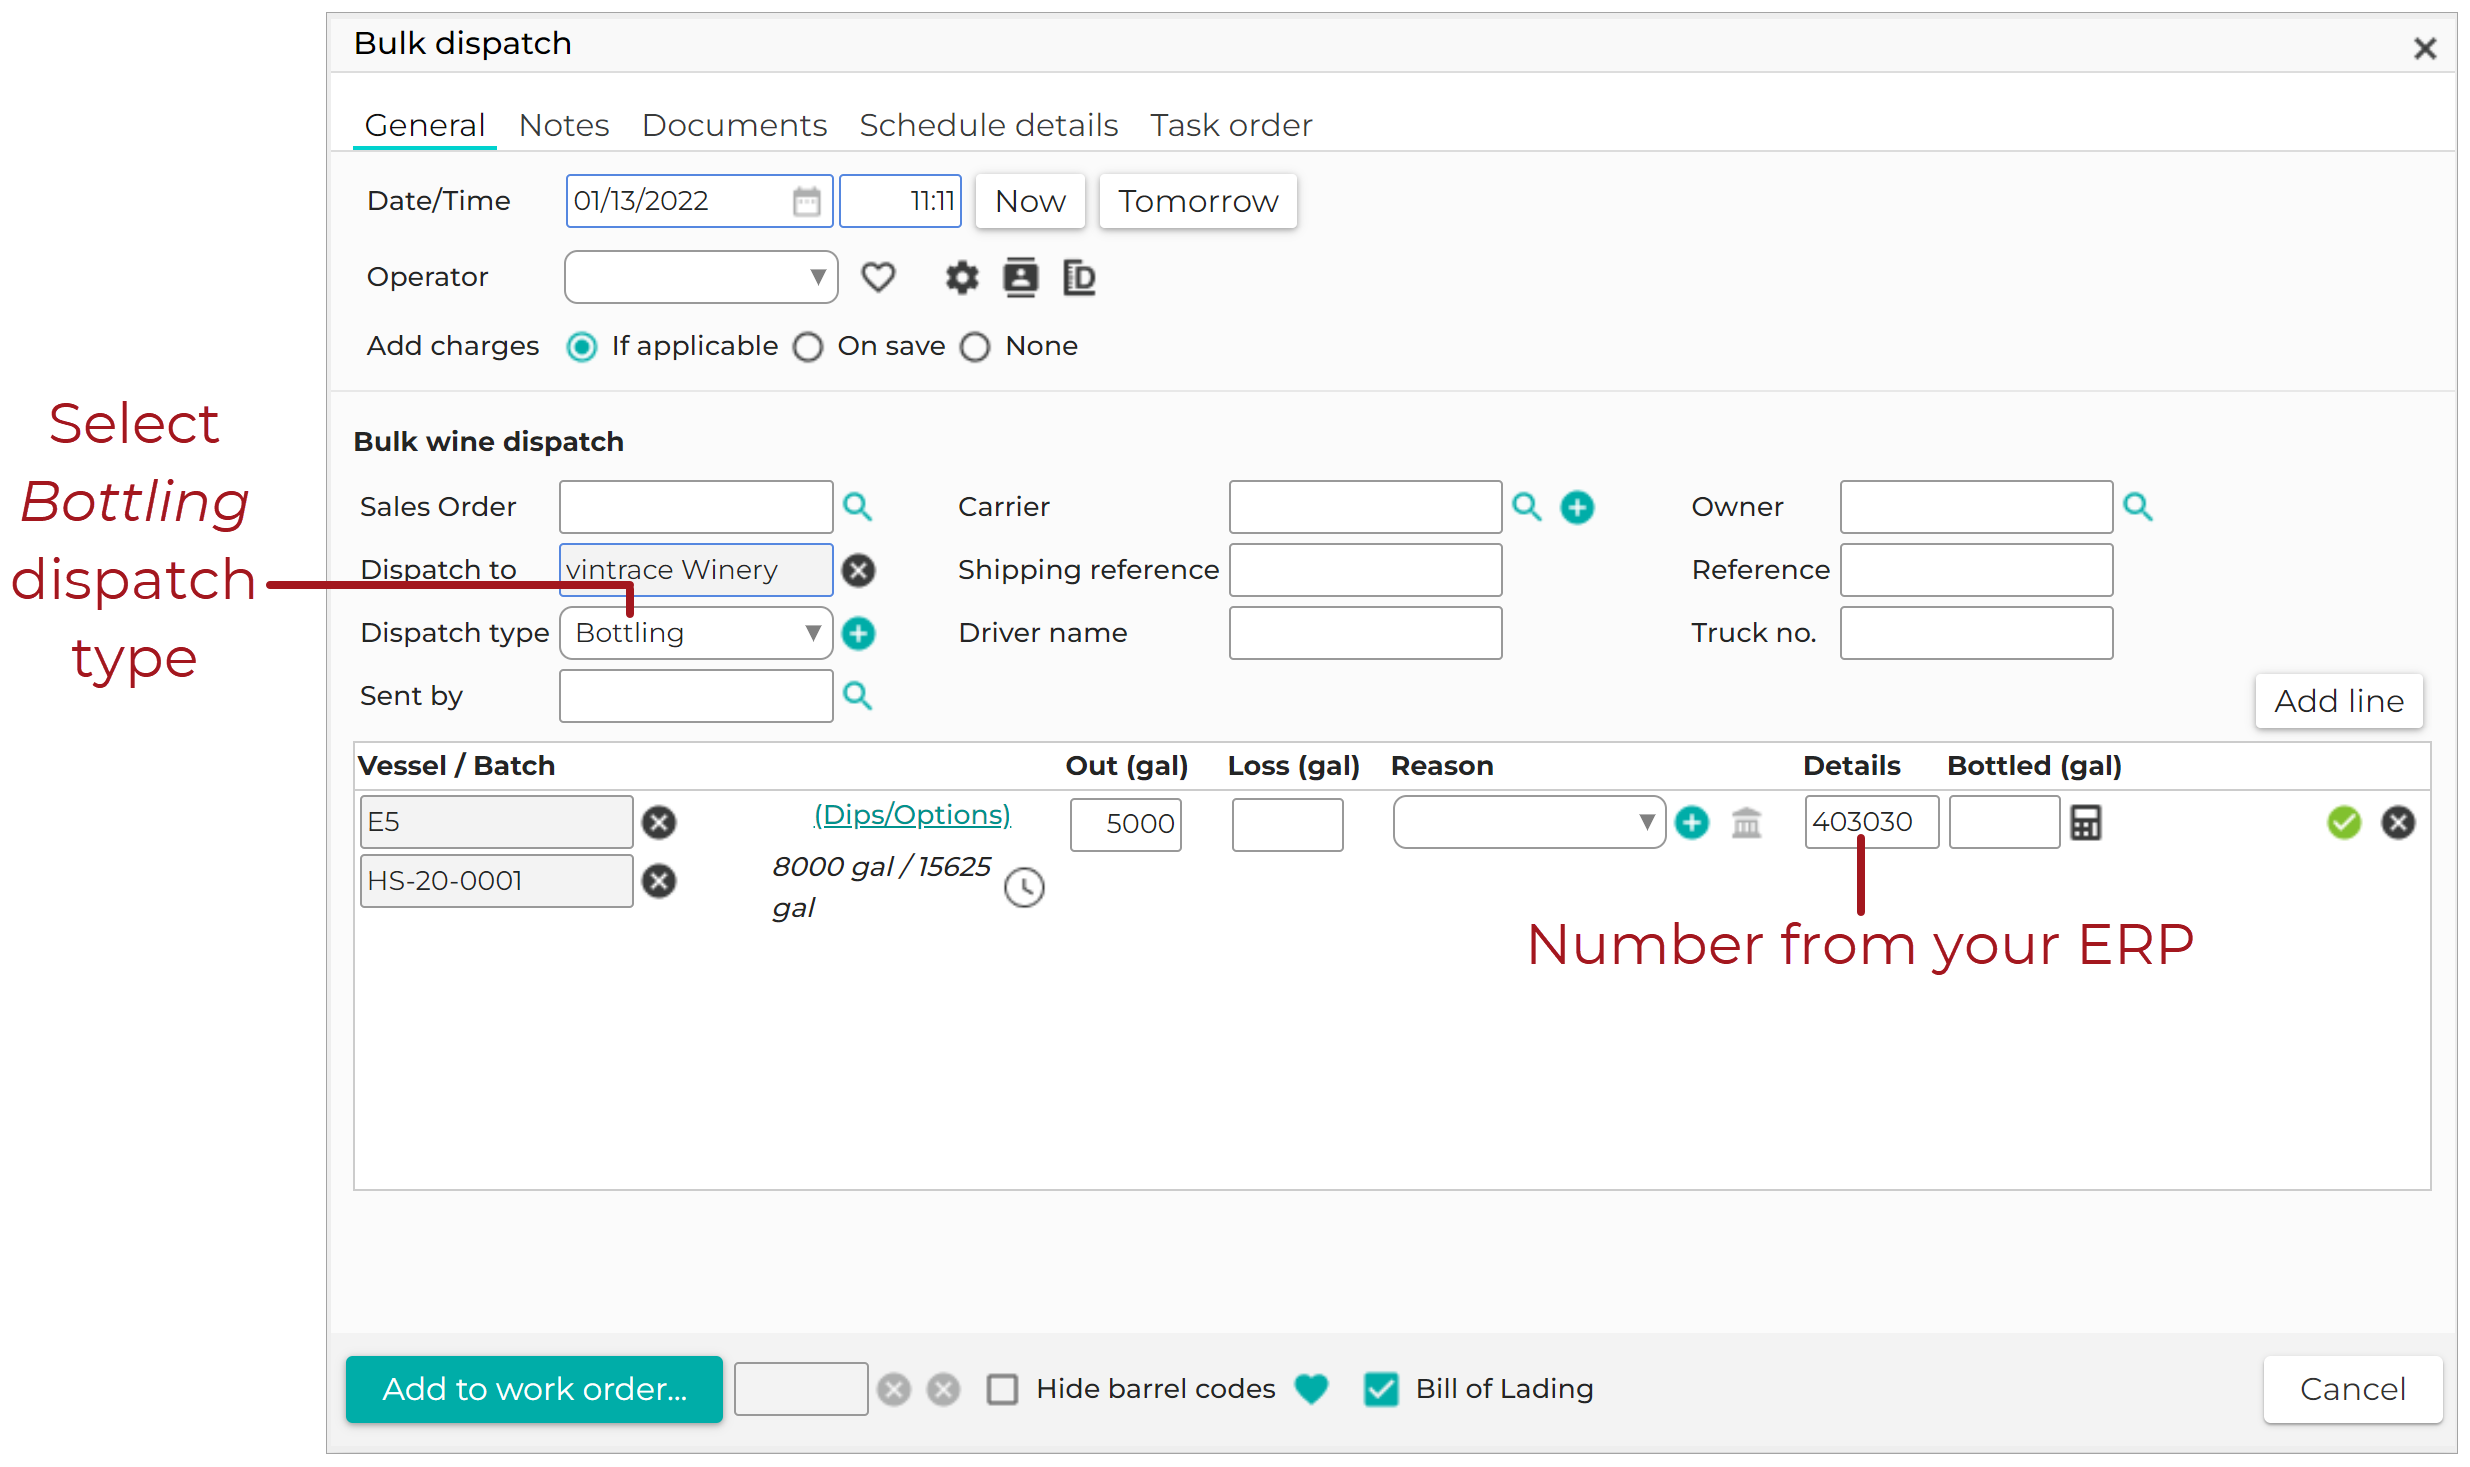Click the work order number field
This screenshot has width=2470, height=1467.
click(x=800, y=1389)
